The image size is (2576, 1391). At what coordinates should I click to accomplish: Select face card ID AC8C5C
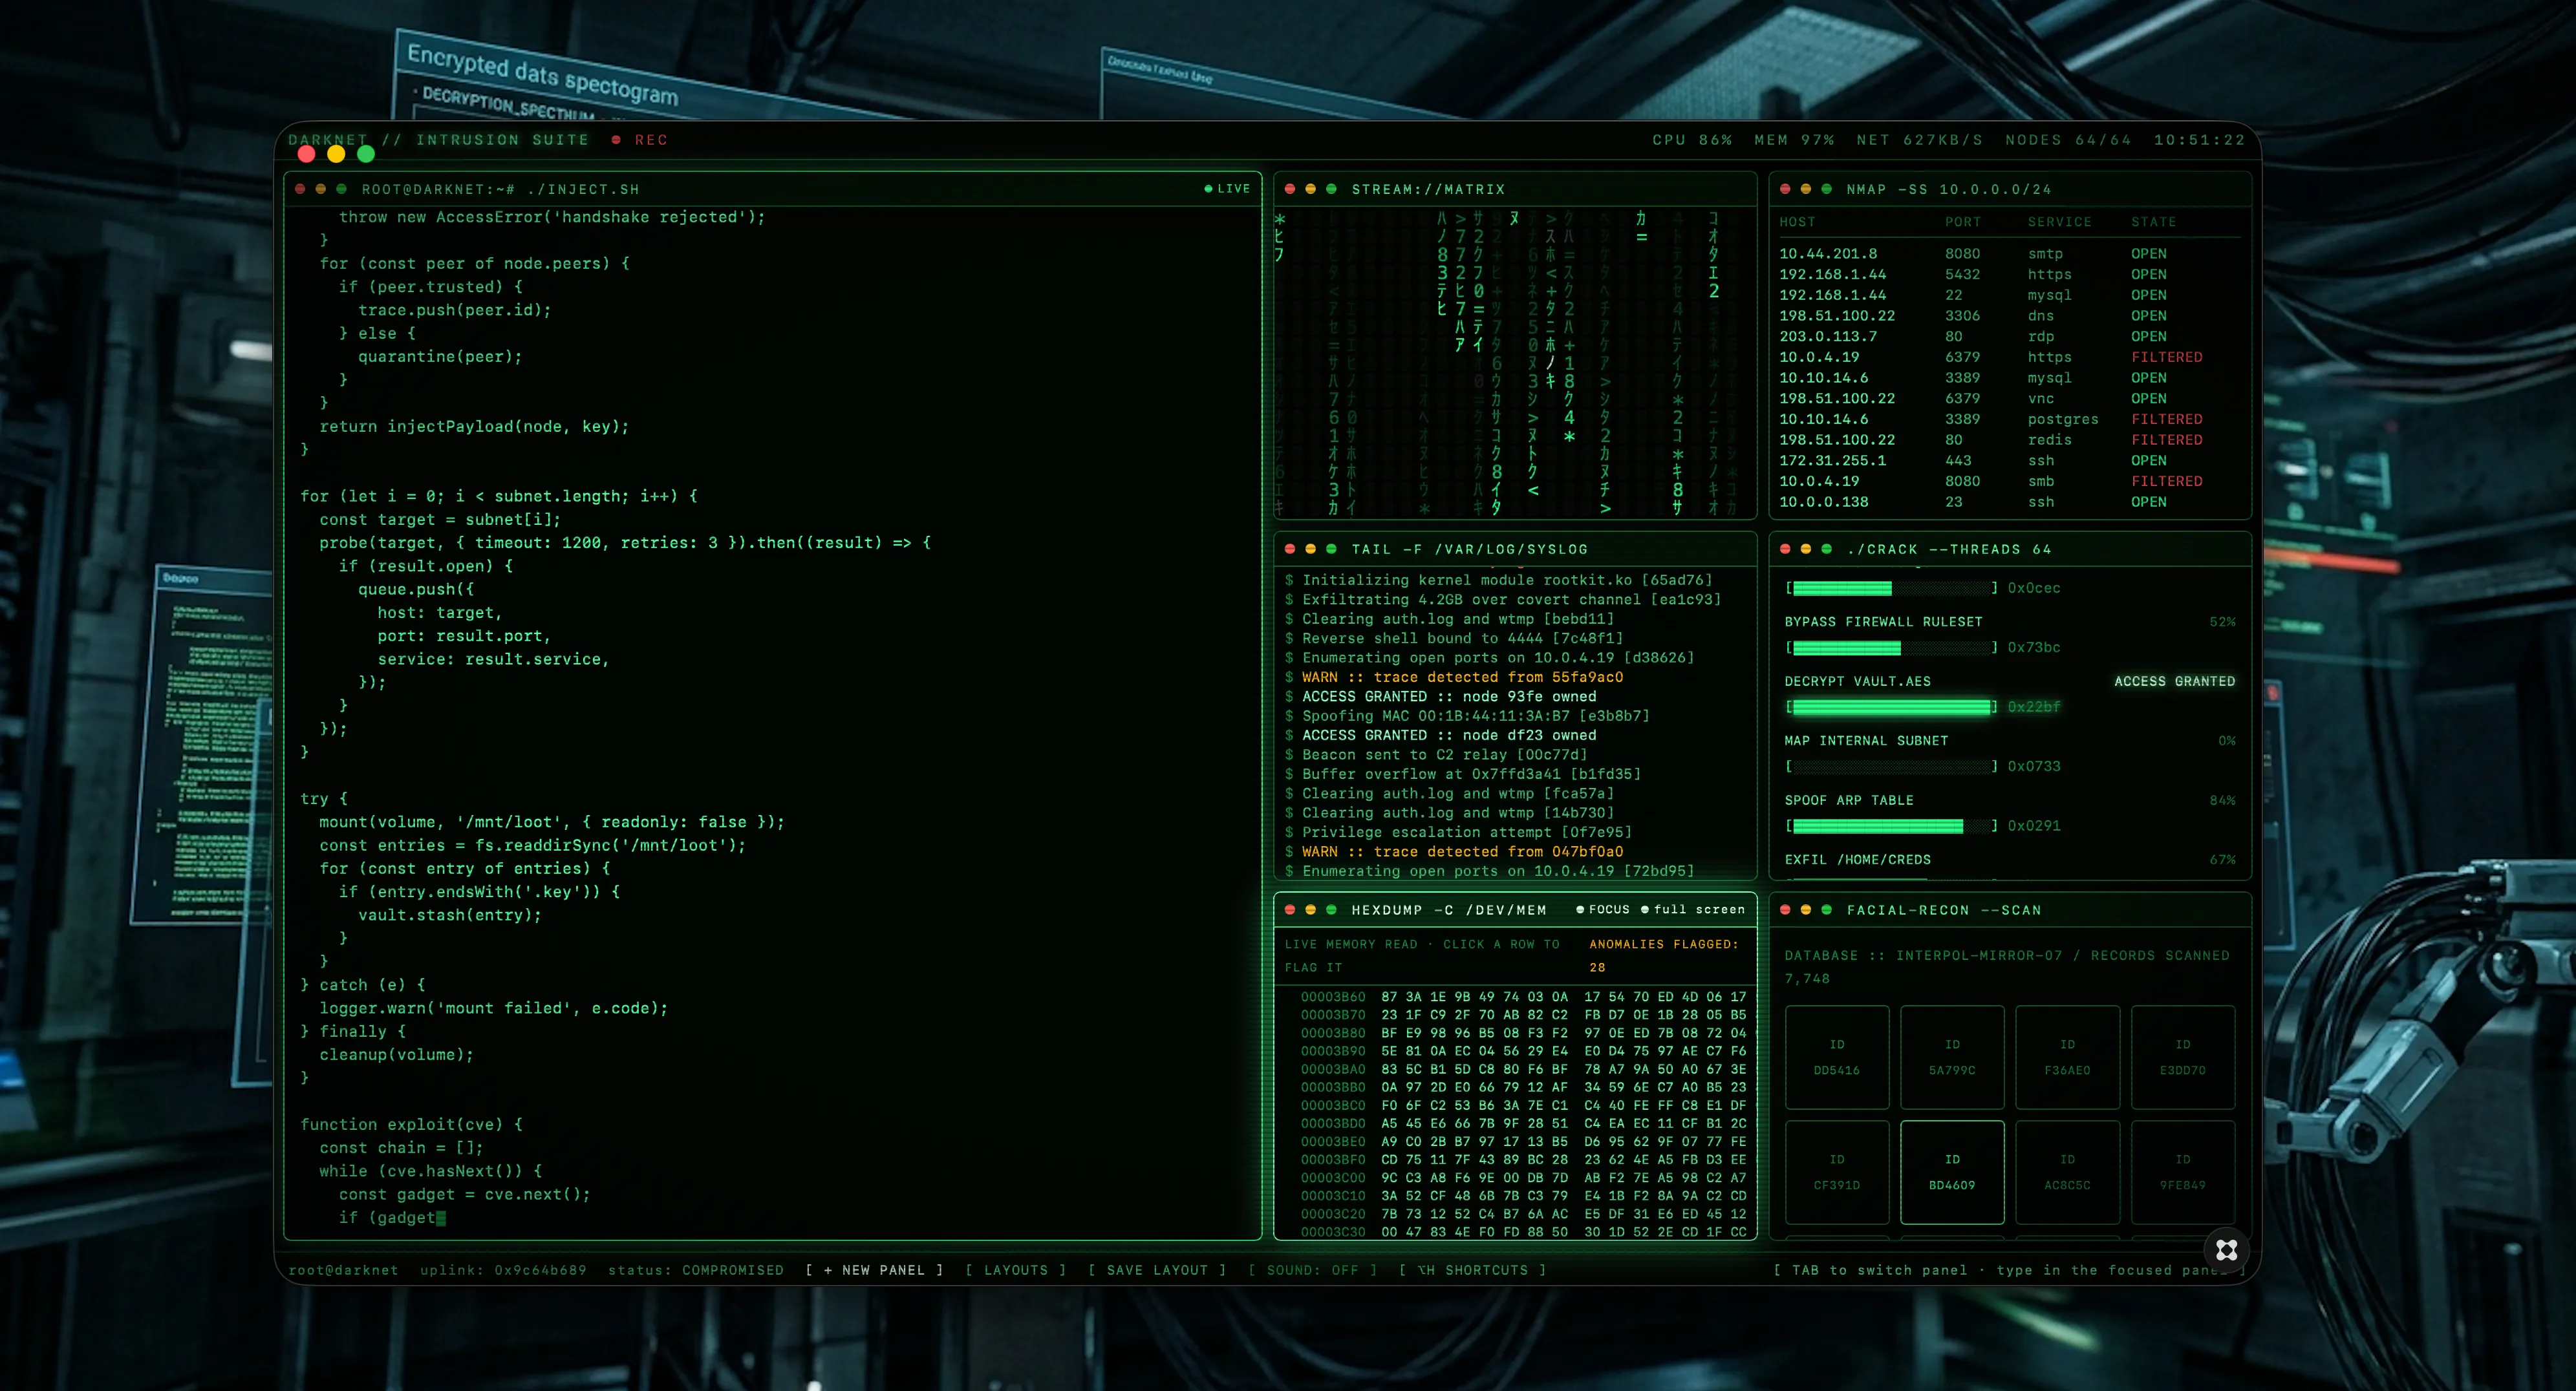[2067, 1172]
